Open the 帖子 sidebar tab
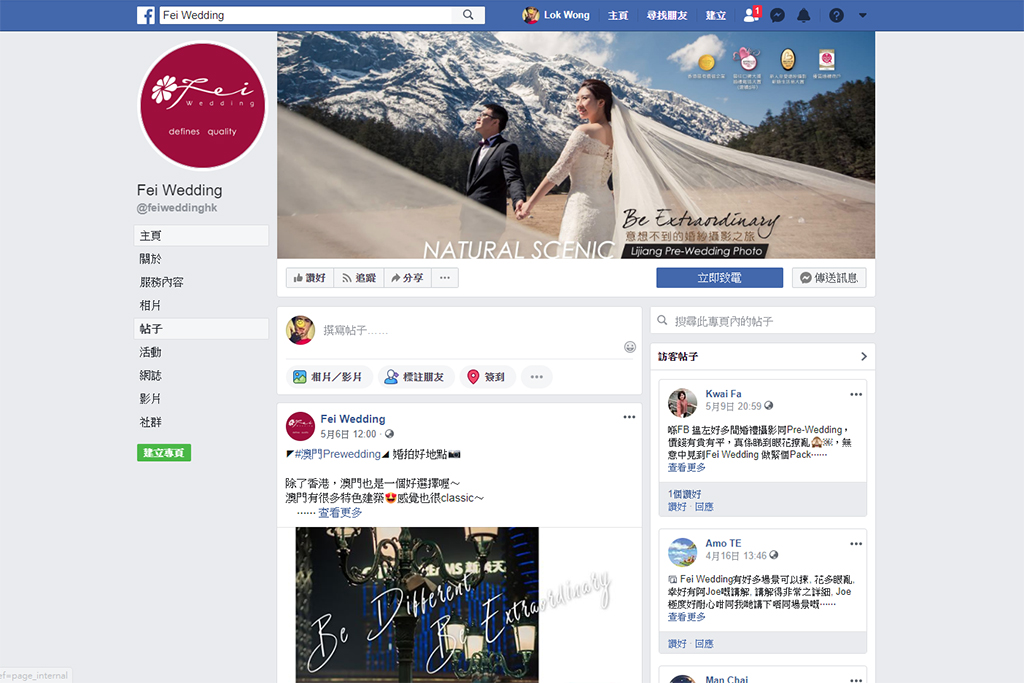 201,328
